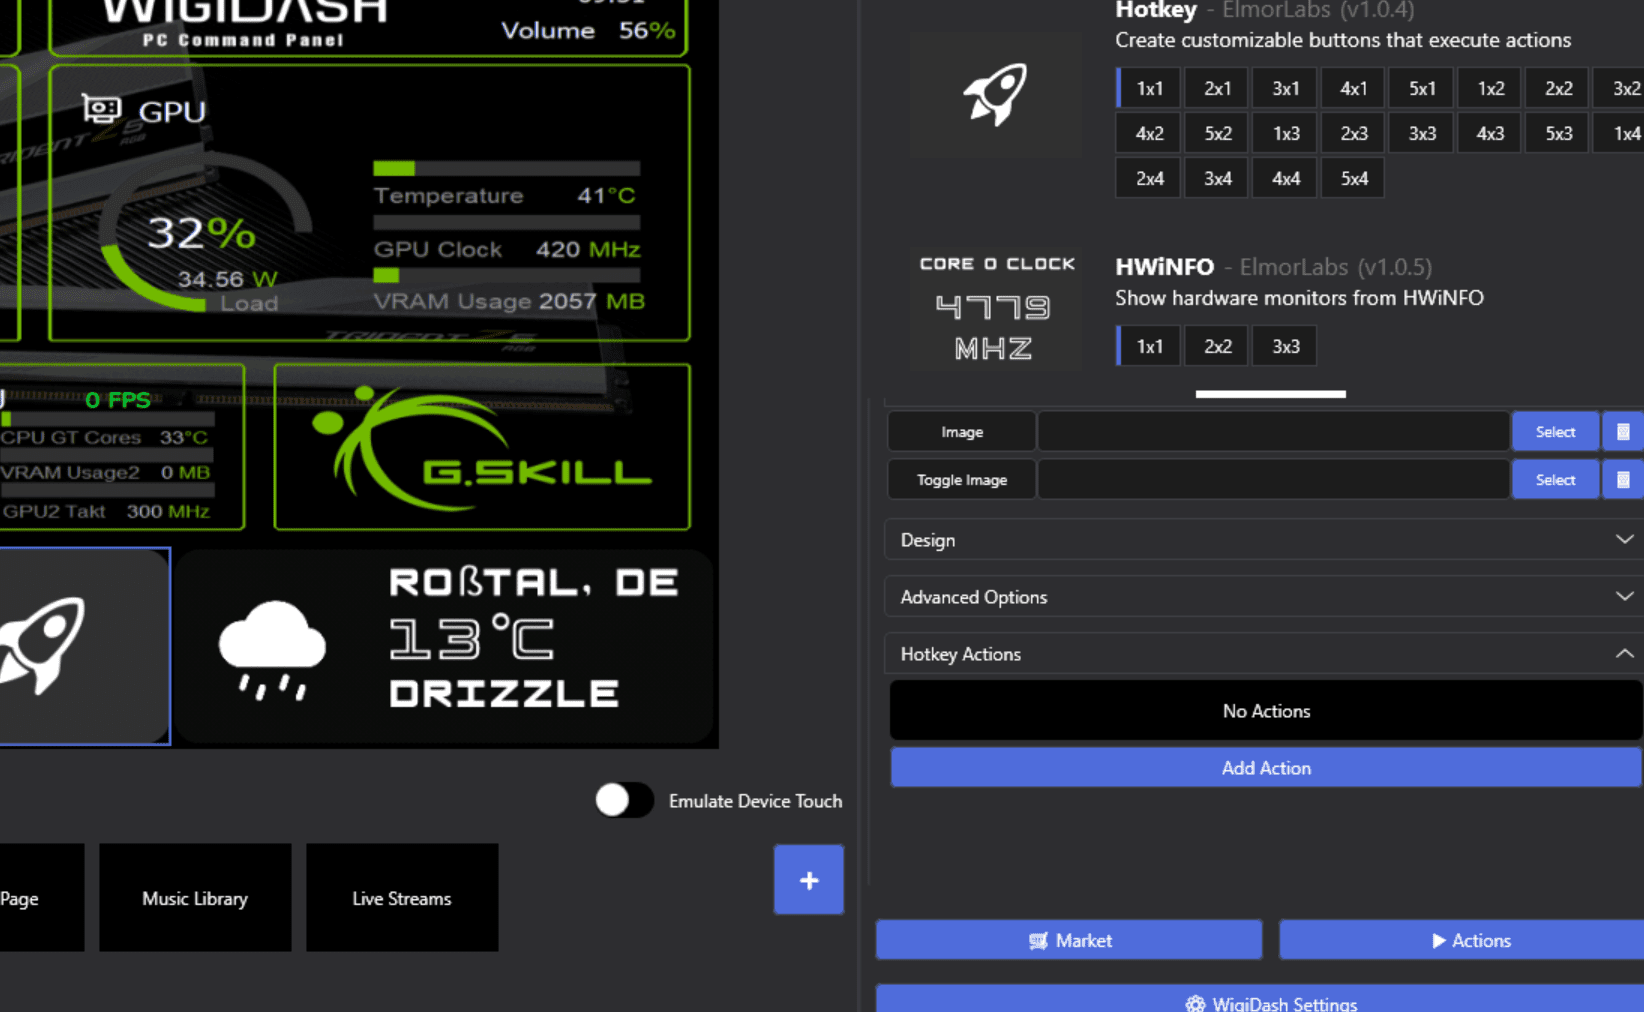
Task: Click Select button for Toggle Image
Action: tap(1555, 480)
